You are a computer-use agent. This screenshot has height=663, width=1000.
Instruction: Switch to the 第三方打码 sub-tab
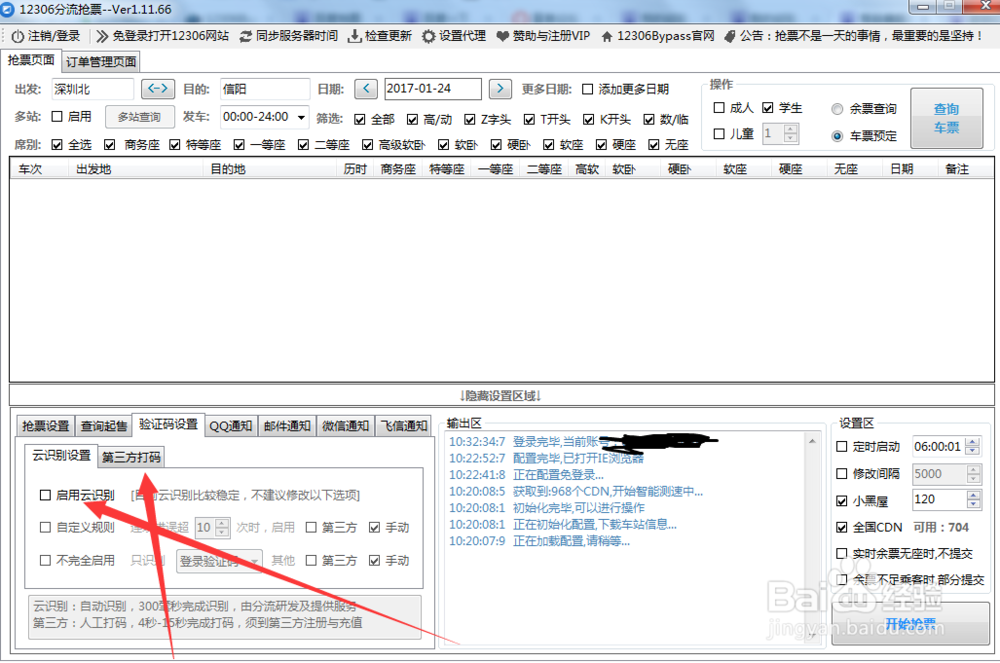[x=131, y=457]
